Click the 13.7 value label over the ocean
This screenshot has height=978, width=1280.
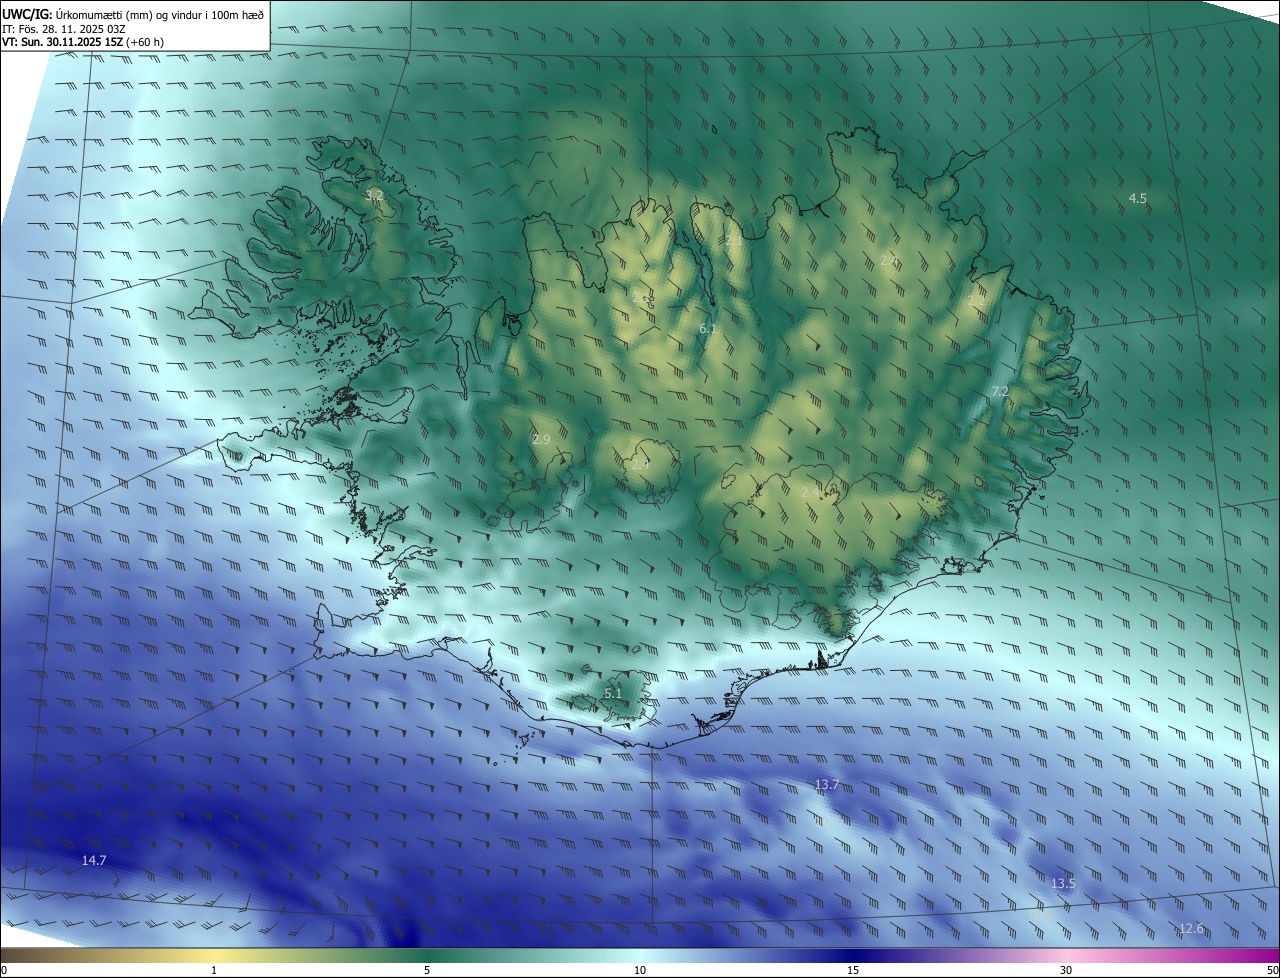pyautogui.click(x=827, y=785)
